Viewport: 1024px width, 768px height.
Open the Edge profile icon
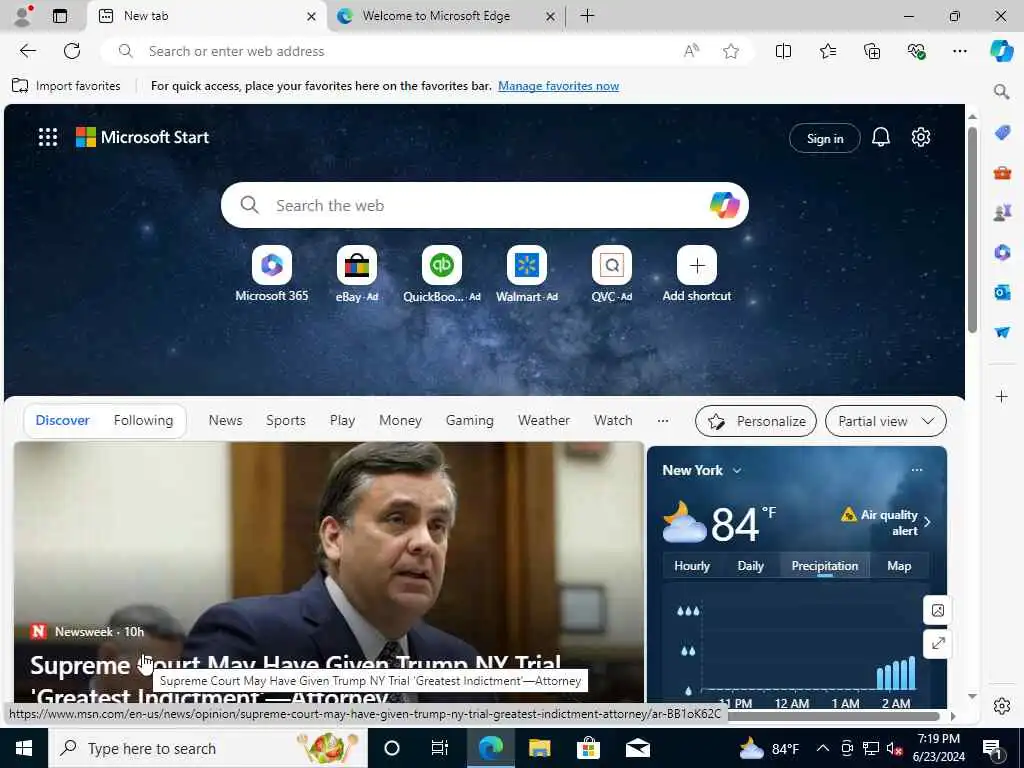pyautogui.click(x=23, y=16)
